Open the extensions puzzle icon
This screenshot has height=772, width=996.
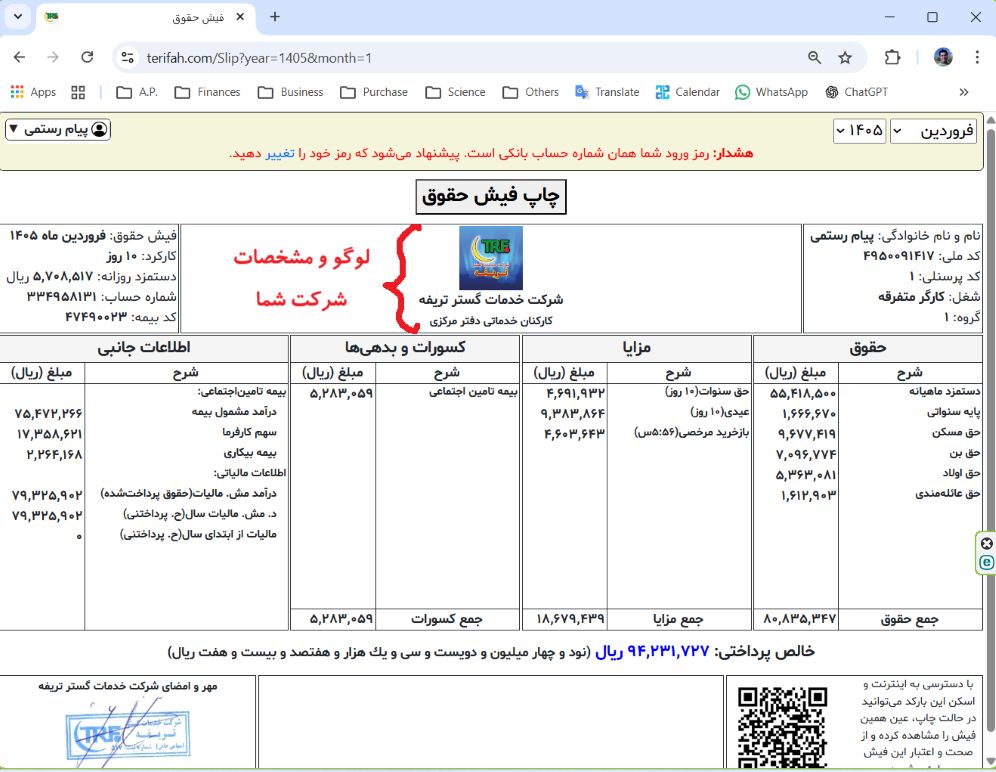pos(892,57)
